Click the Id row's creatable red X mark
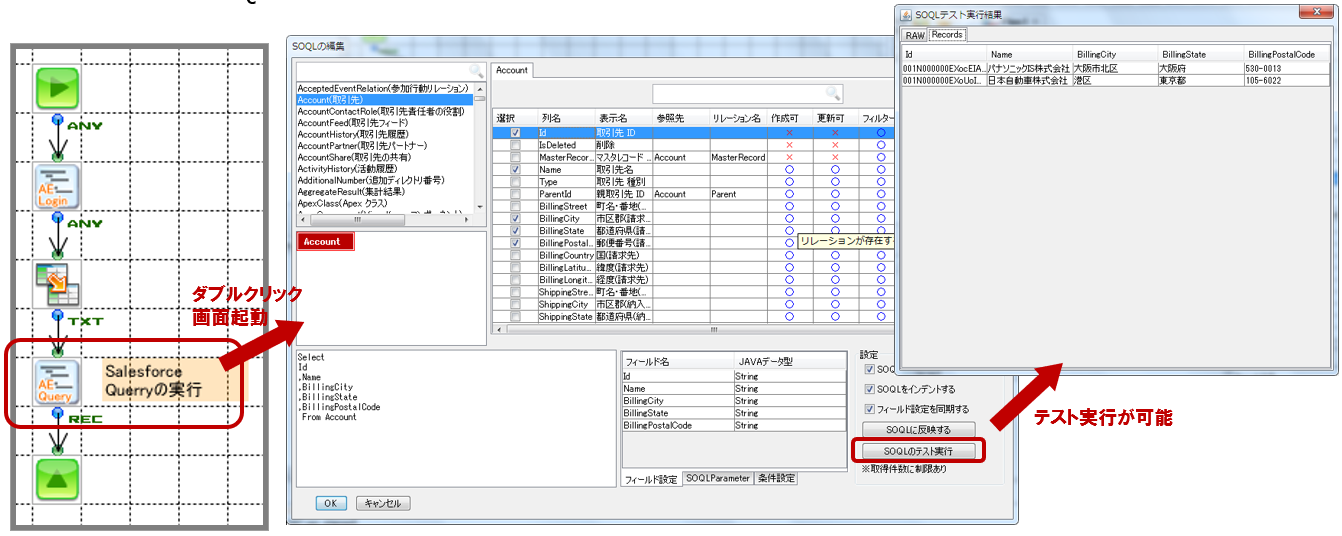Viewport: 1342px width, 536px height. pyautogui.click(x=789, y=132)
